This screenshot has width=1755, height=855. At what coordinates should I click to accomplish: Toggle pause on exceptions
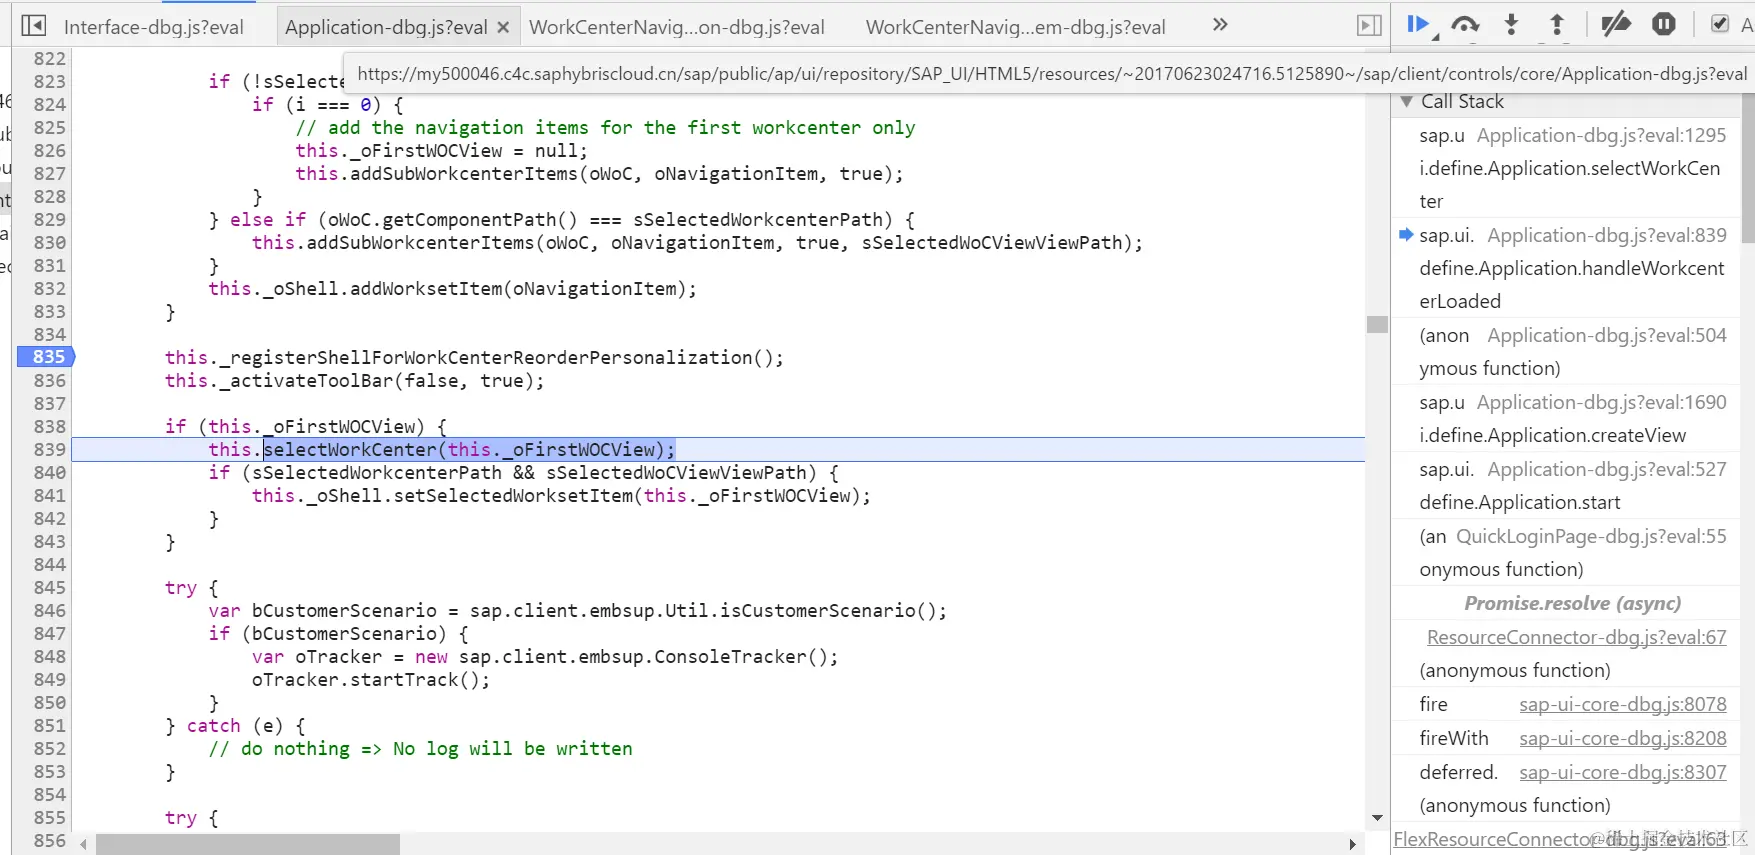[x=1664, y=25]
